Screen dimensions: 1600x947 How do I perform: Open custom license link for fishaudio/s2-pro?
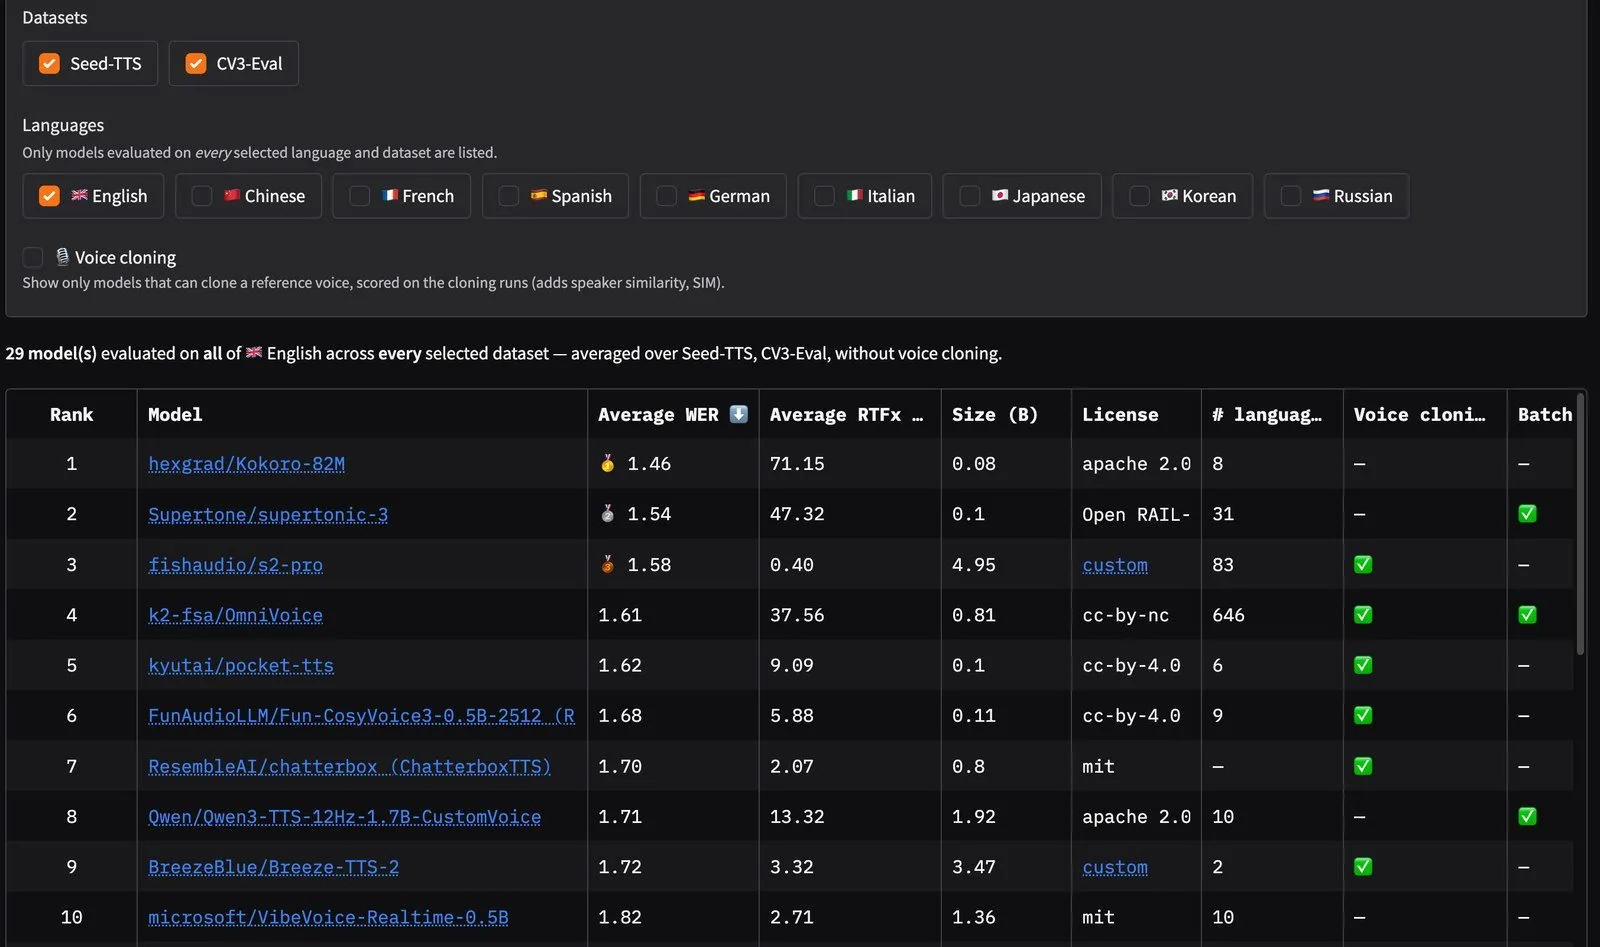(1115, 564)
